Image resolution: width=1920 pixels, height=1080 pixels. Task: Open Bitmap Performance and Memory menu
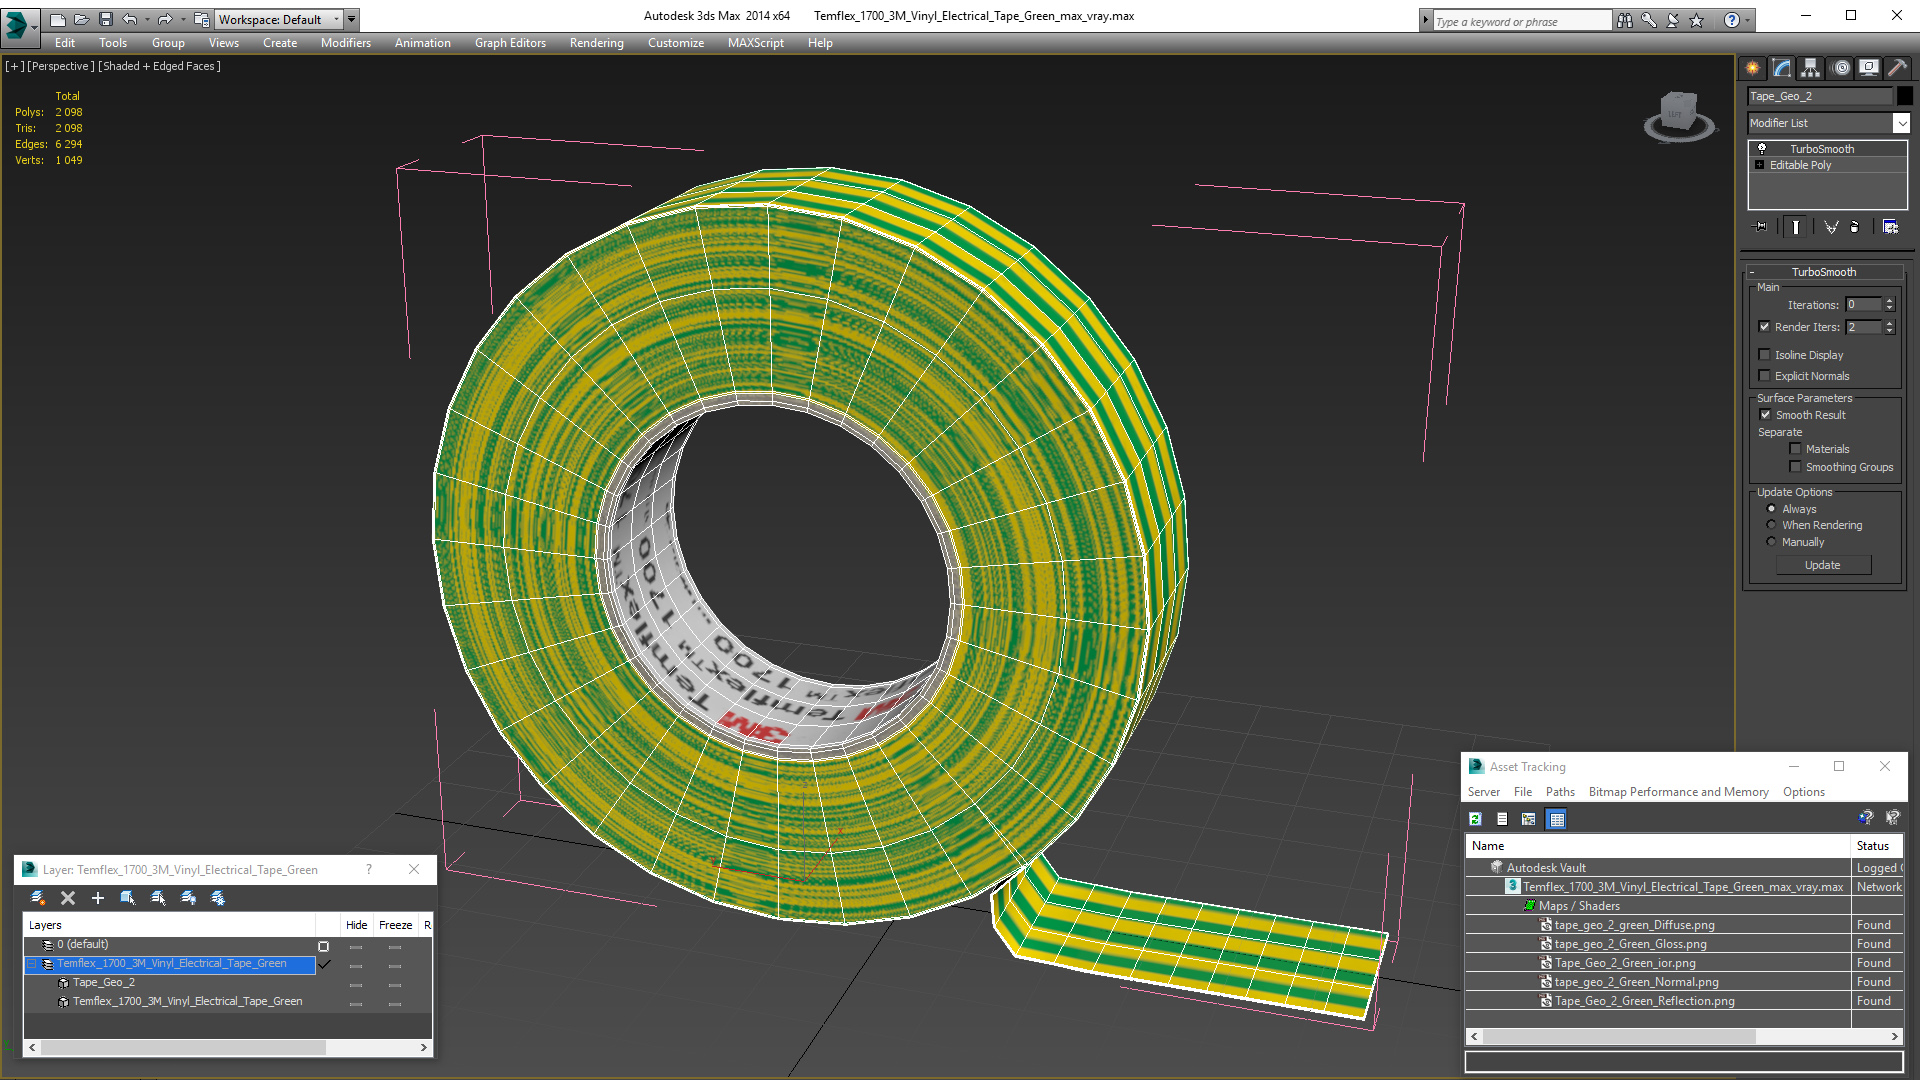pos(1679,792)
